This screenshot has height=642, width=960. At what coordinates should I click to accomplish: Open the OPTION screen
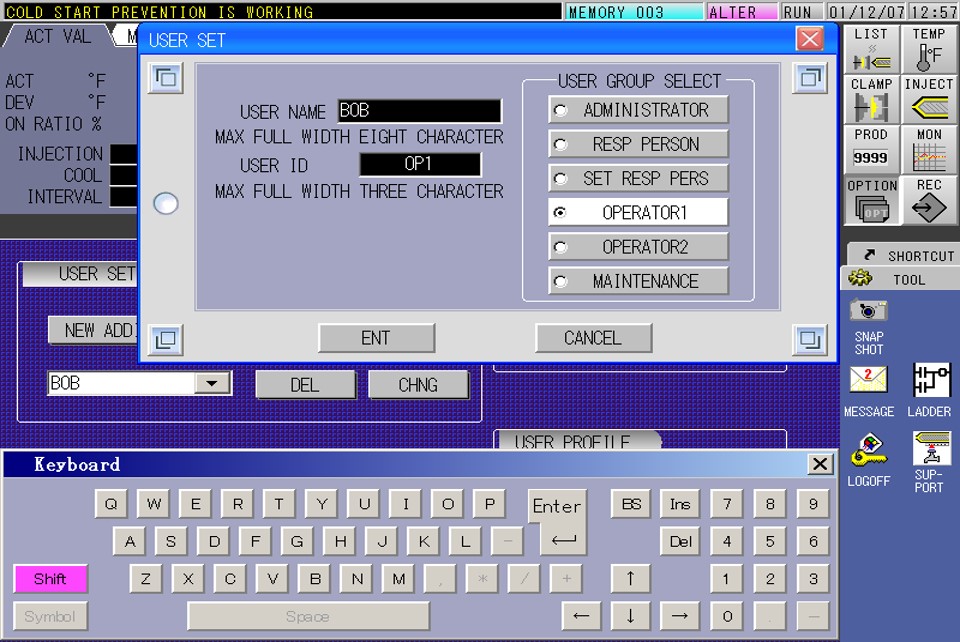(x=870, y=200)
